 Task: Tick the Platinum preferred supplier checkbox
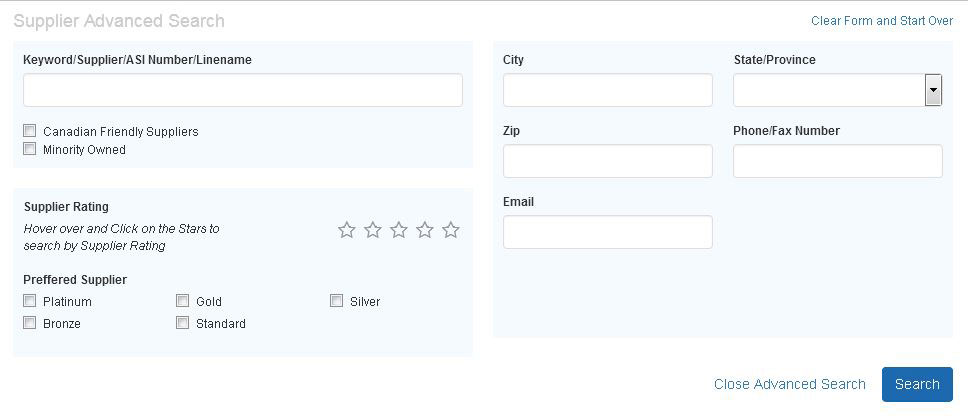coord(30,301)
